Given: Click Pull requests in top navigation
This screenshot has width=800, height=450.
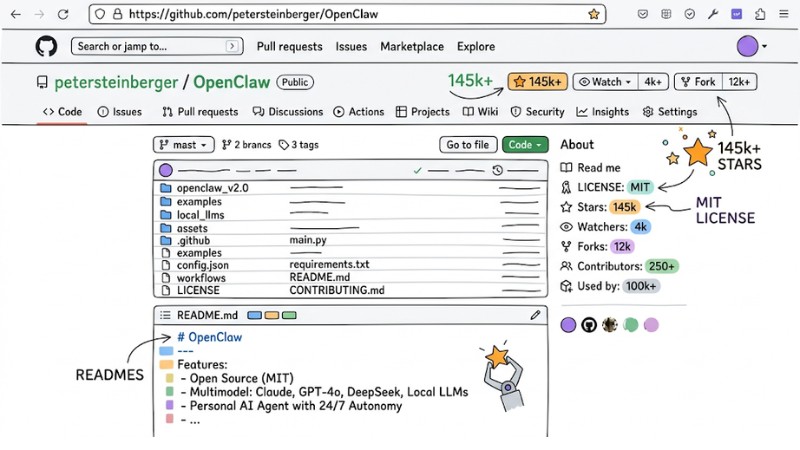Looking at the screenshot, I should [289, 46].
